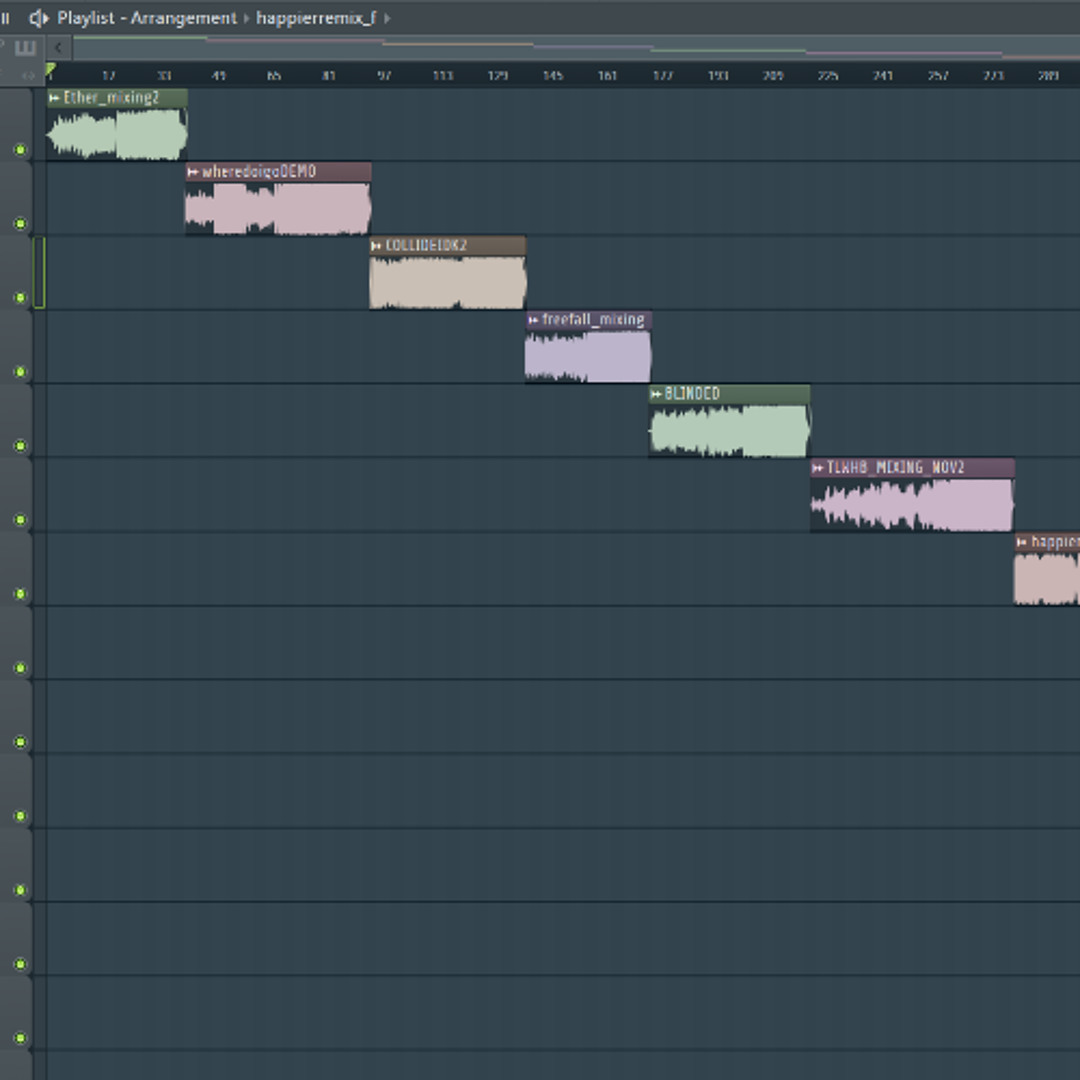Mute the track holding COLLIDE10K2
This screenshot has width=1080, height=1080.
[x=21, y=298]
